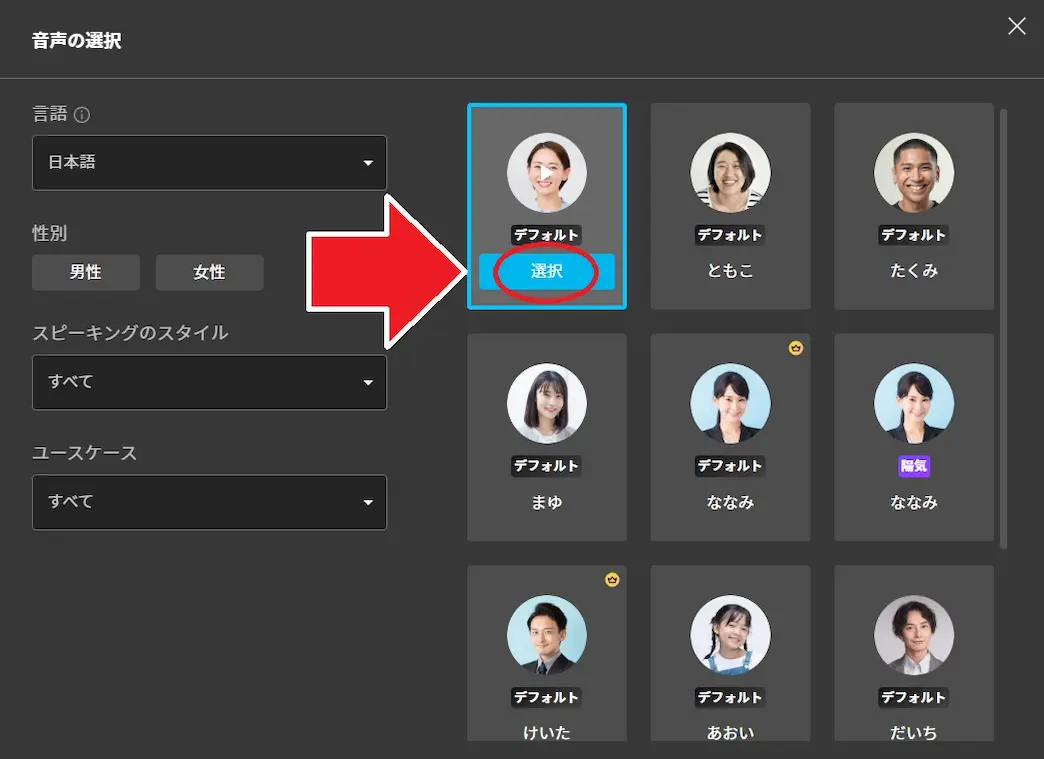Click デフォルト tag on ともこ card

pyautogui.click(x=730, y=234)
